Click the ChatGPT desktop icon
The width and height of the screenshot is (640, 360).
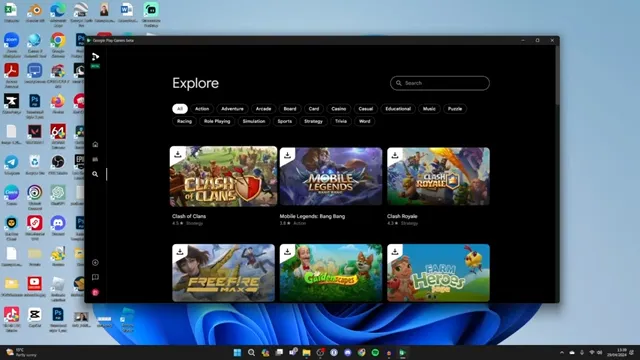coord(58,193)
